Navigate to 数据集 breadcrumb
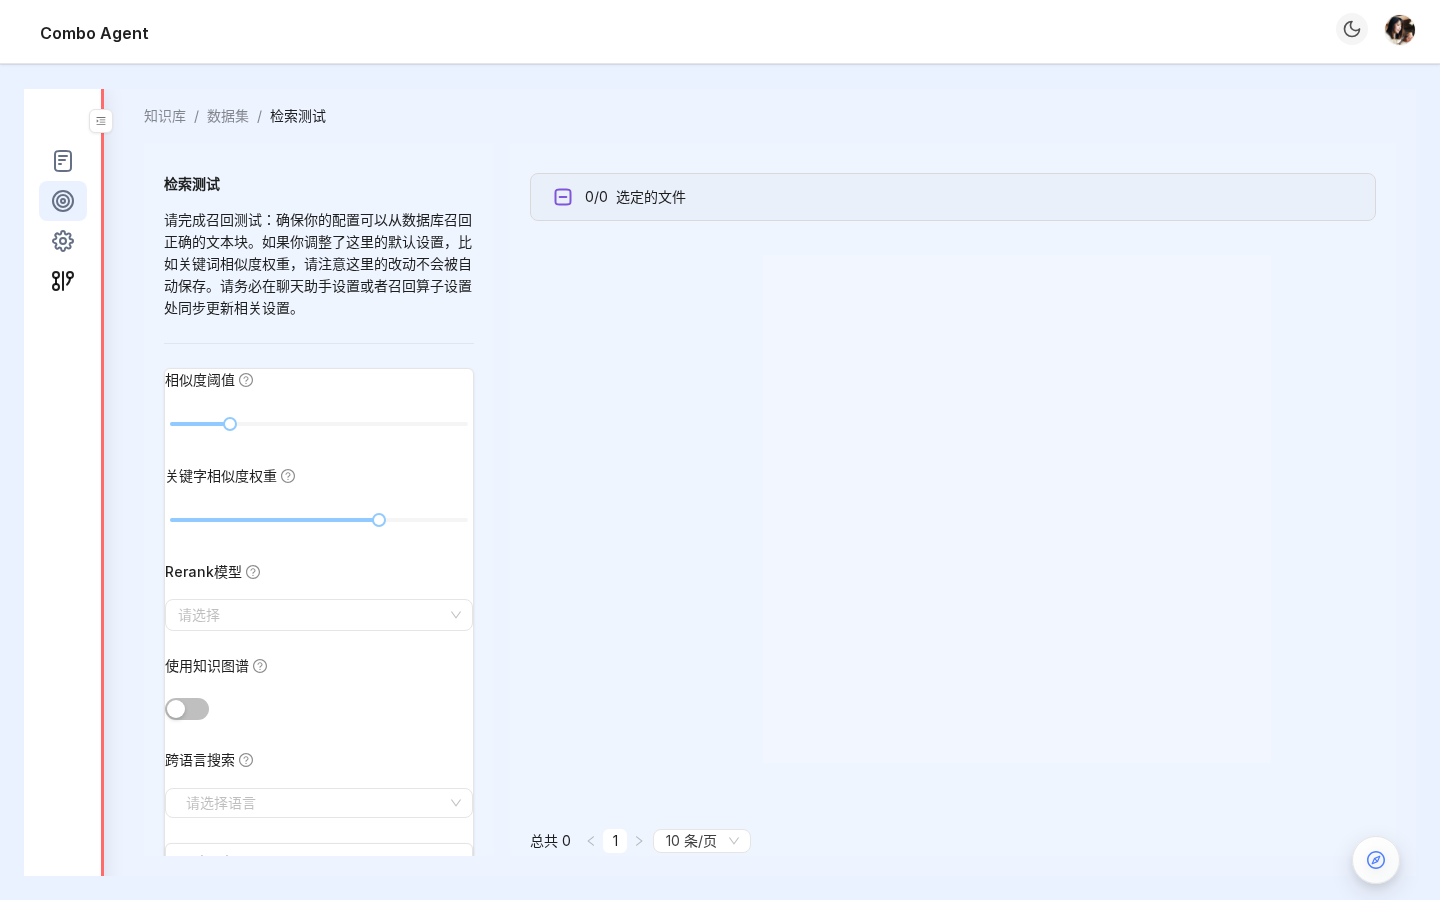1440x900 pixels. pos(228,116)
